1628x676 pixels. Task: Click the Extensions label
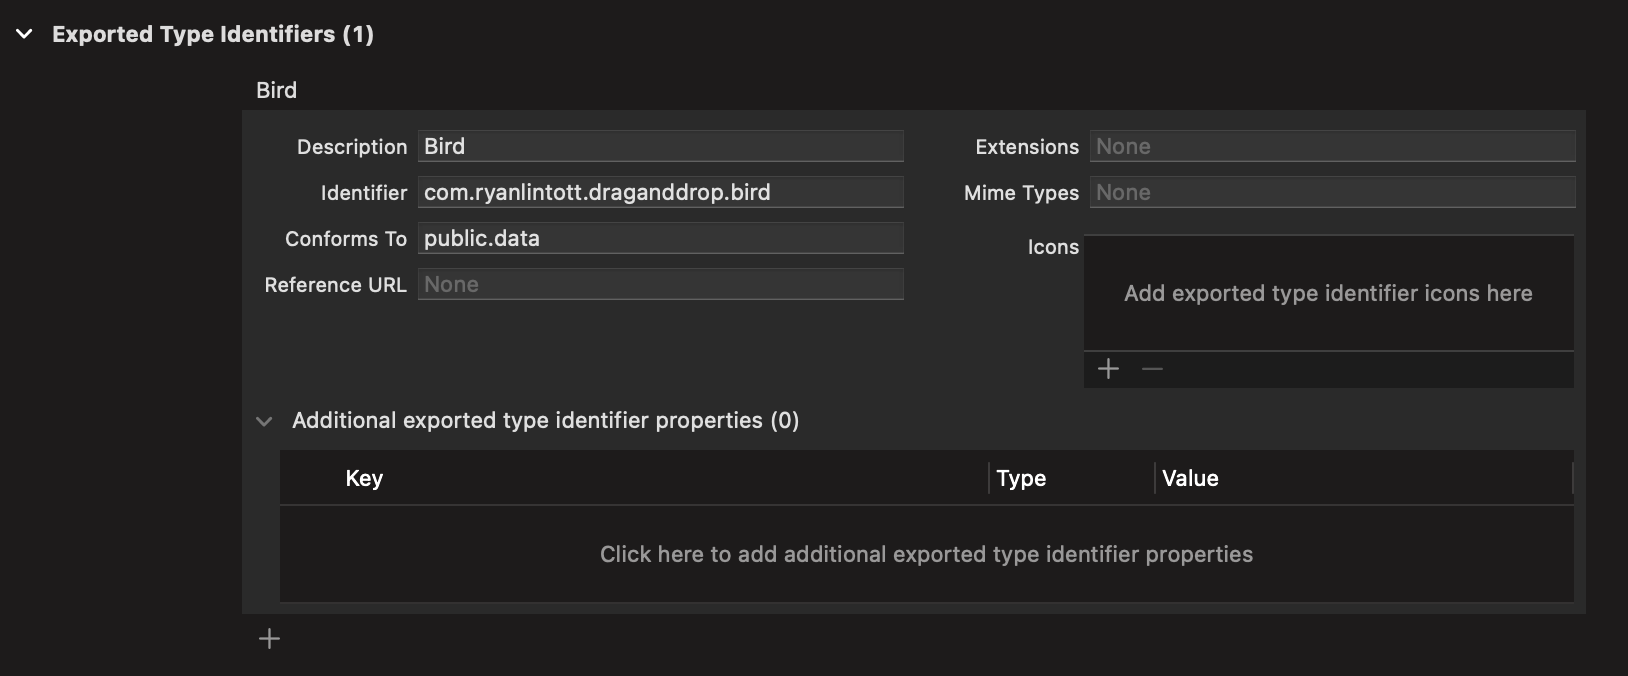pyautogui.click(x=1027, y=147)
